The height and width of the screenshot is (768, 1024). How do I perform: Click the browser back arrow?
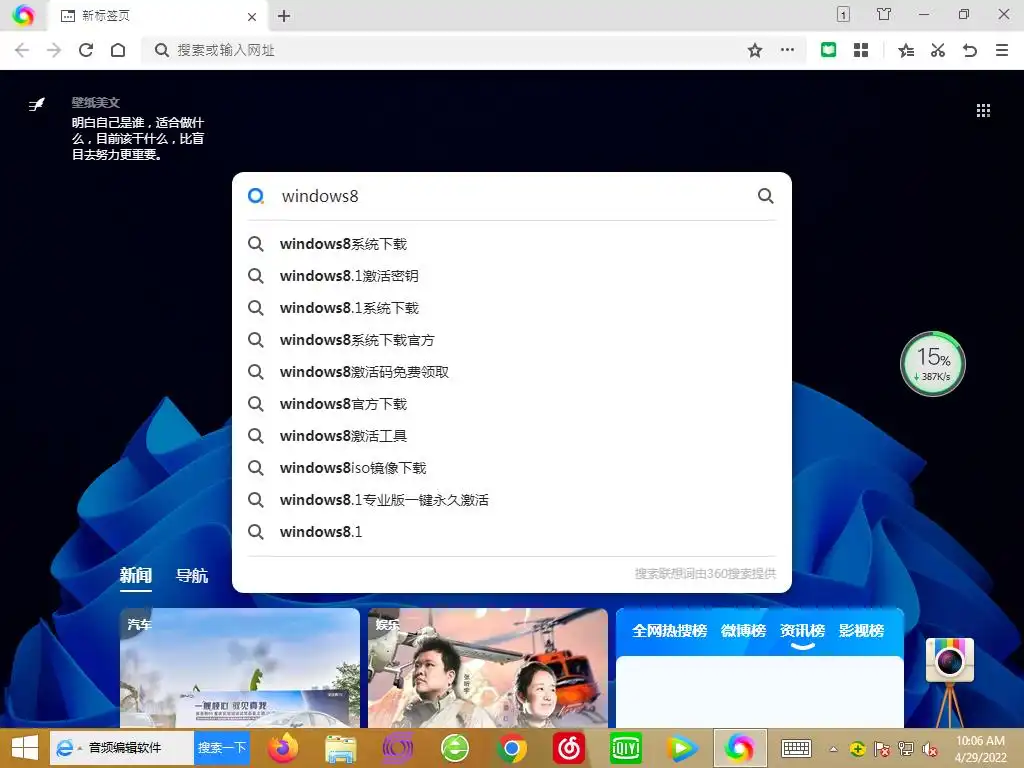(x=22, y=50)
